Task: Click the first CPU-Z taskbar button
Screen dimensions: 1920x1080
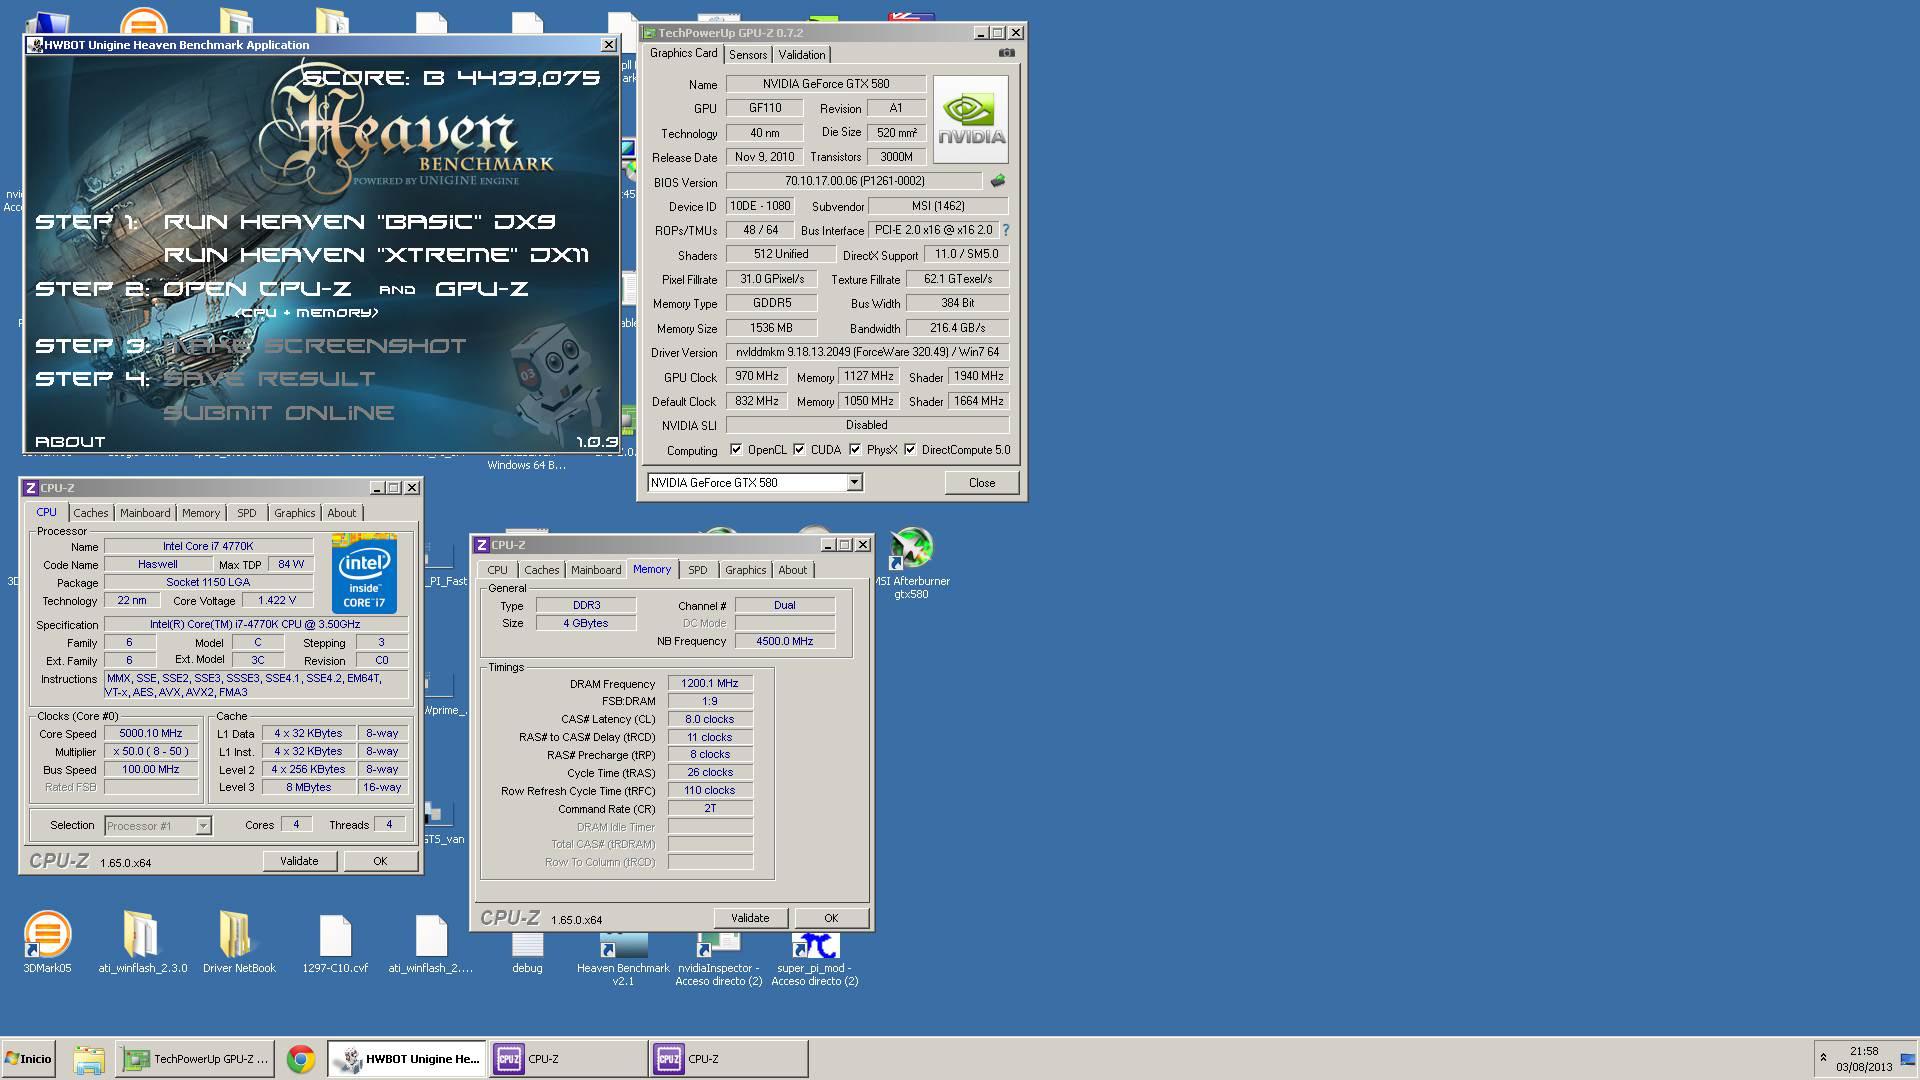Action: tap(567, 1059)
